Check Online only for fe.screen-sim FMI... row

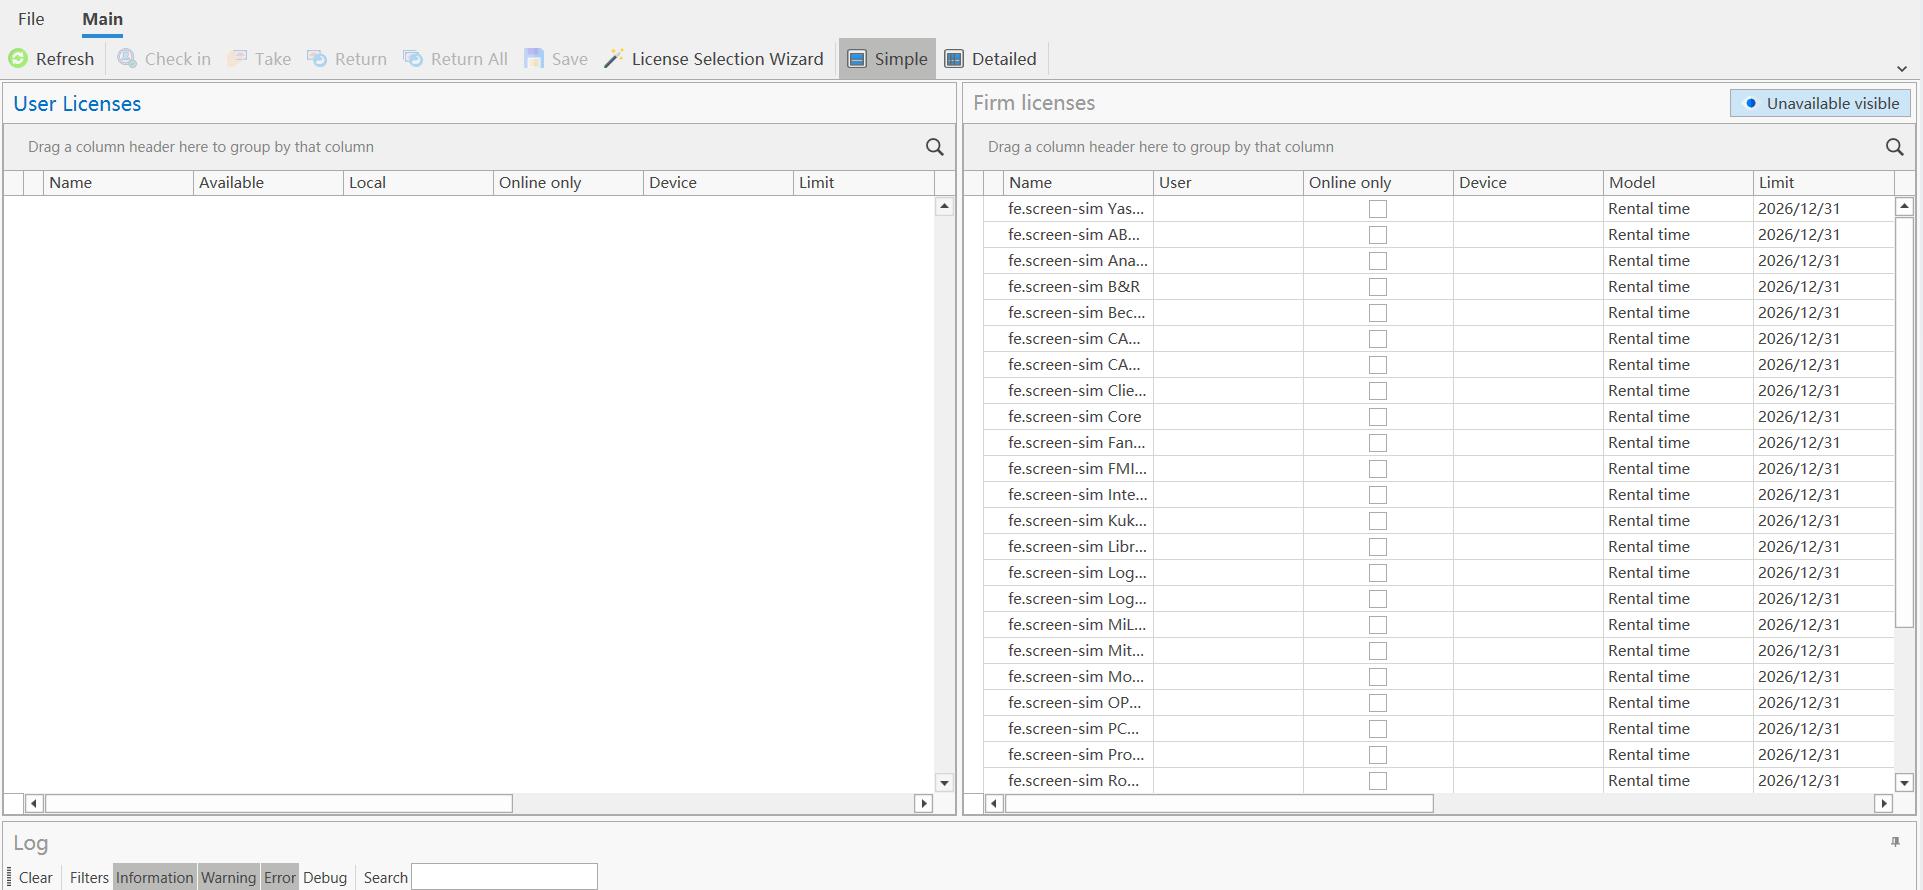[1378, 469]
